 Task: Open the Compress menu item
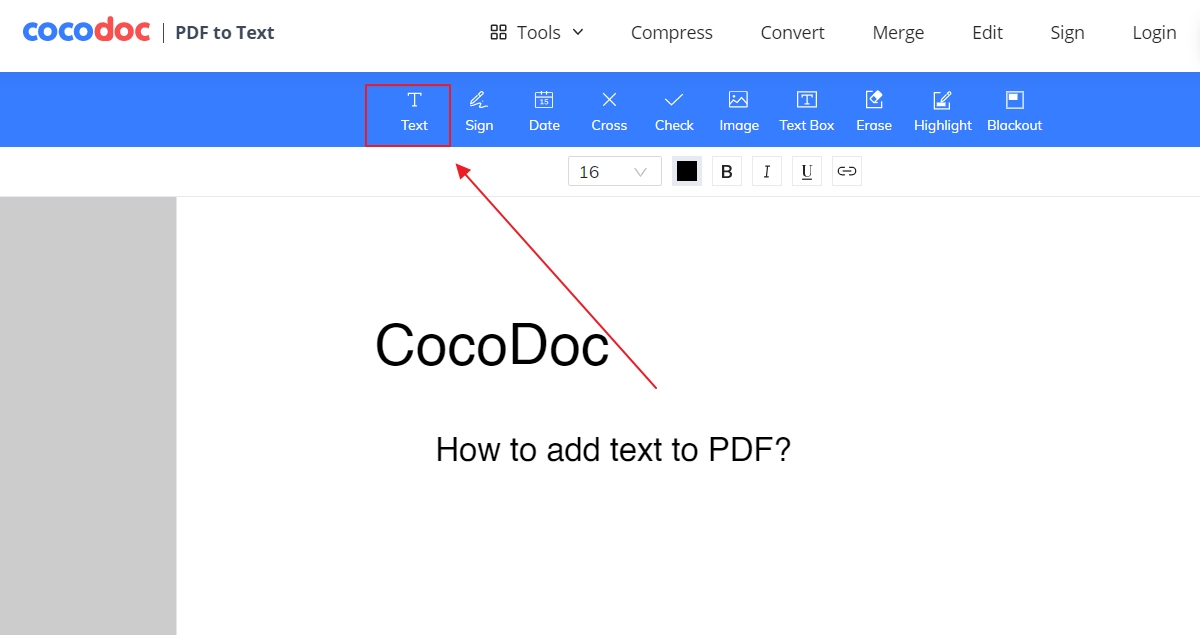[672, 33]
